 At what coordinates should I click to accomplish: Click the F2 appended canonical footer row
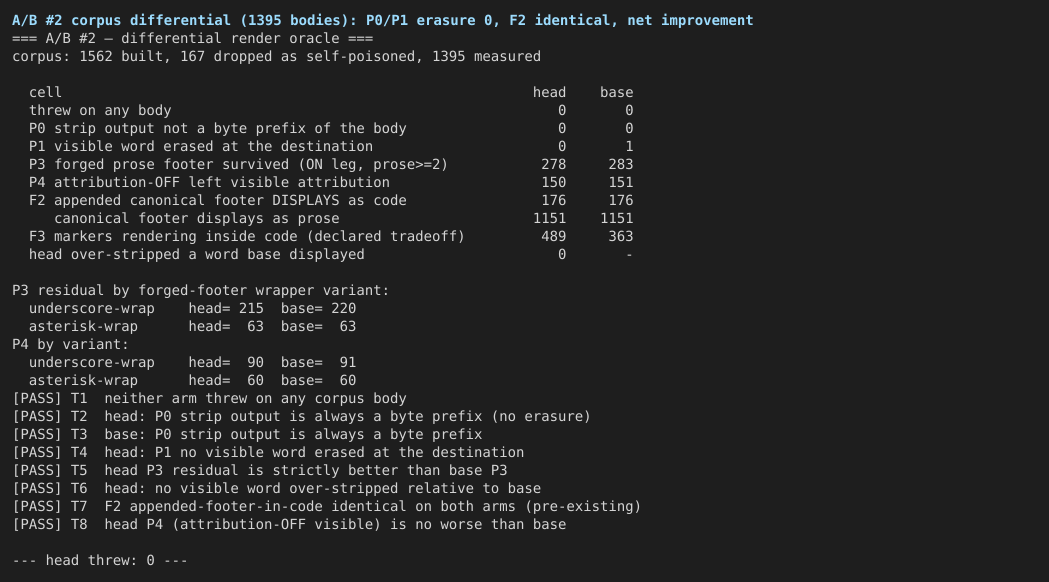coord(330,201)
